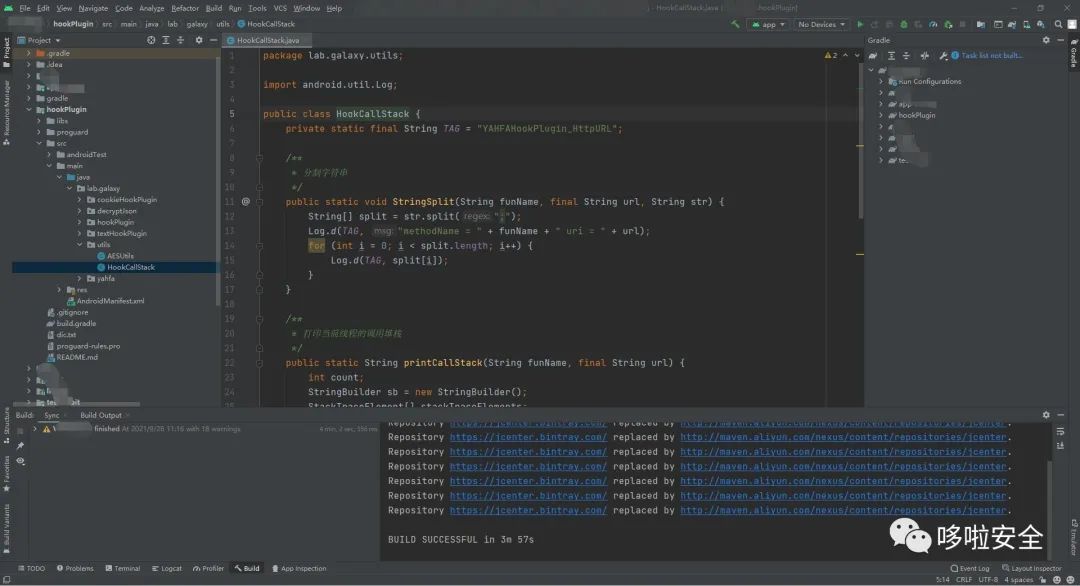The height and width of the screenshot is (586, 1080).
Task: Expand all items in Project panel
Action: point(166,40)
